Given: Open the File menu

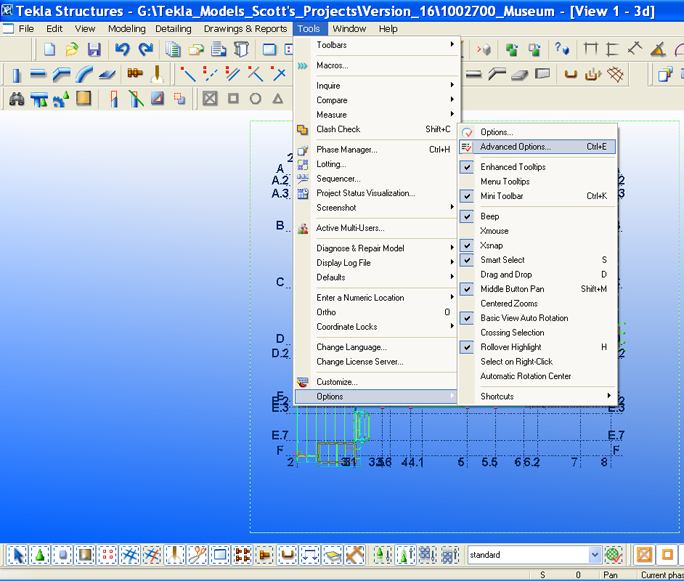Looking at the screenshot, I should coord(26,29).
